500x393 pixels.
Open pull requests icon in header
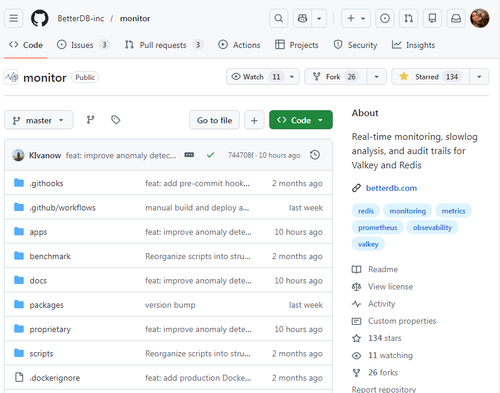(409, 18)
